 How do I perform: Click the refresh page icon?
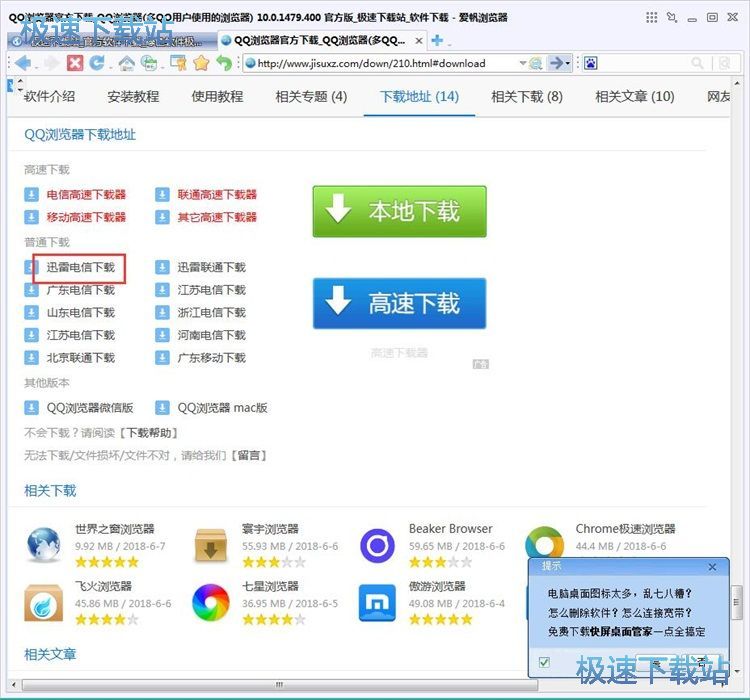[97, 63]
